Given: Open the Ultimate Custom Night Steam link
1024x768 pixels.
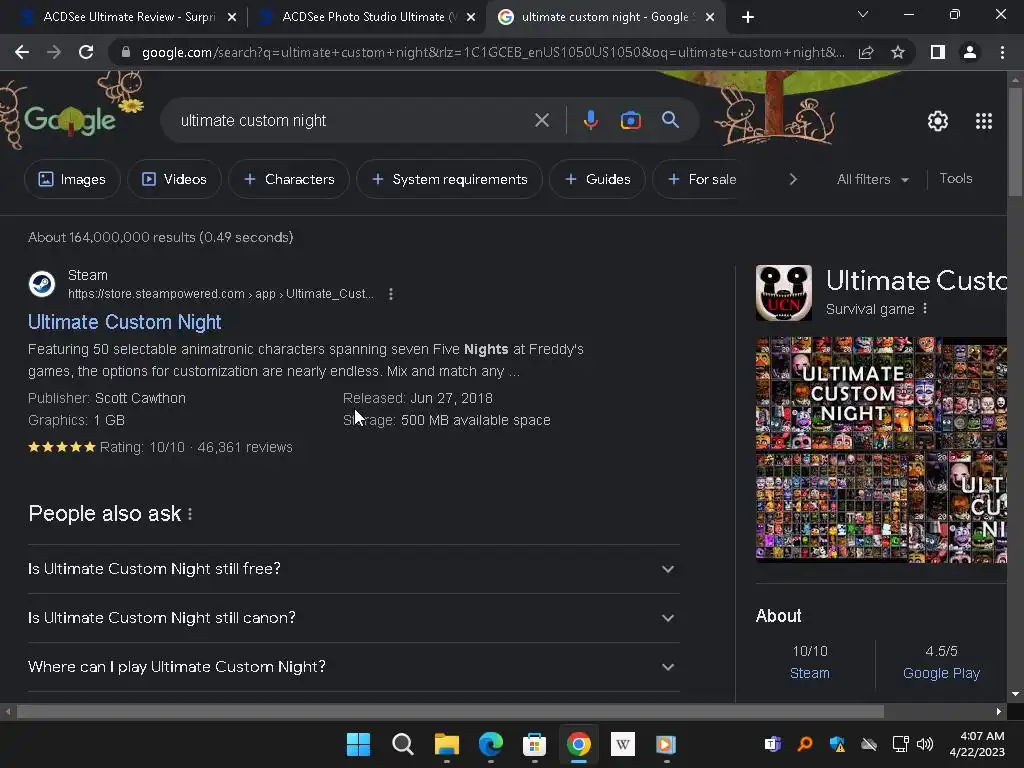Looking at the screenshot, I should point(124,322).
